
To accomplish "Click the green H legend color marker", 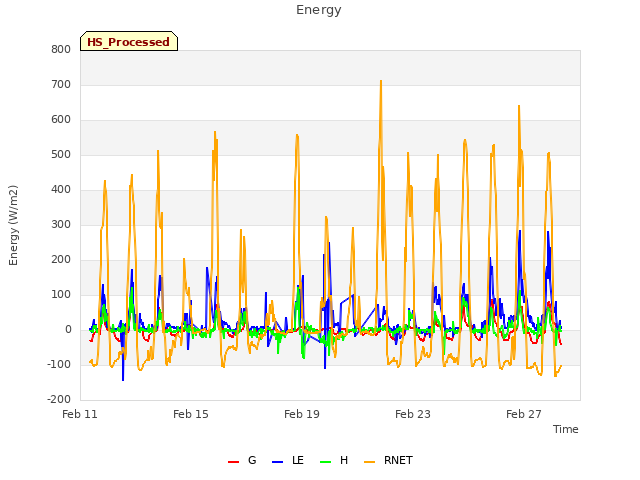I will pos(325,462).
